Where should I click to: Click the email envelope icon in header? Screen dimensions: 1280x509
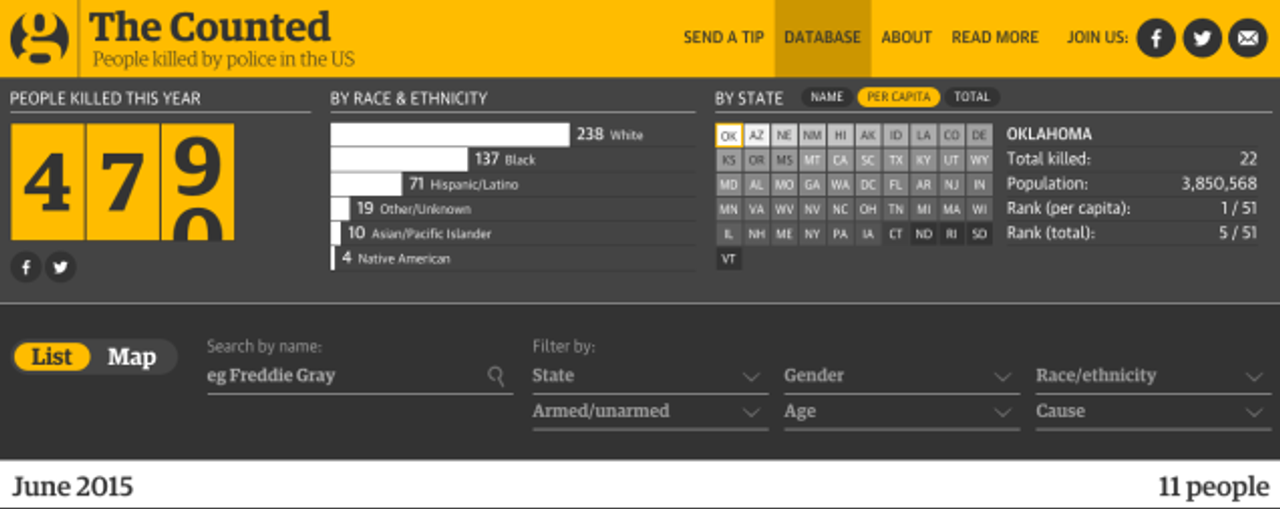coord(1247,38)
